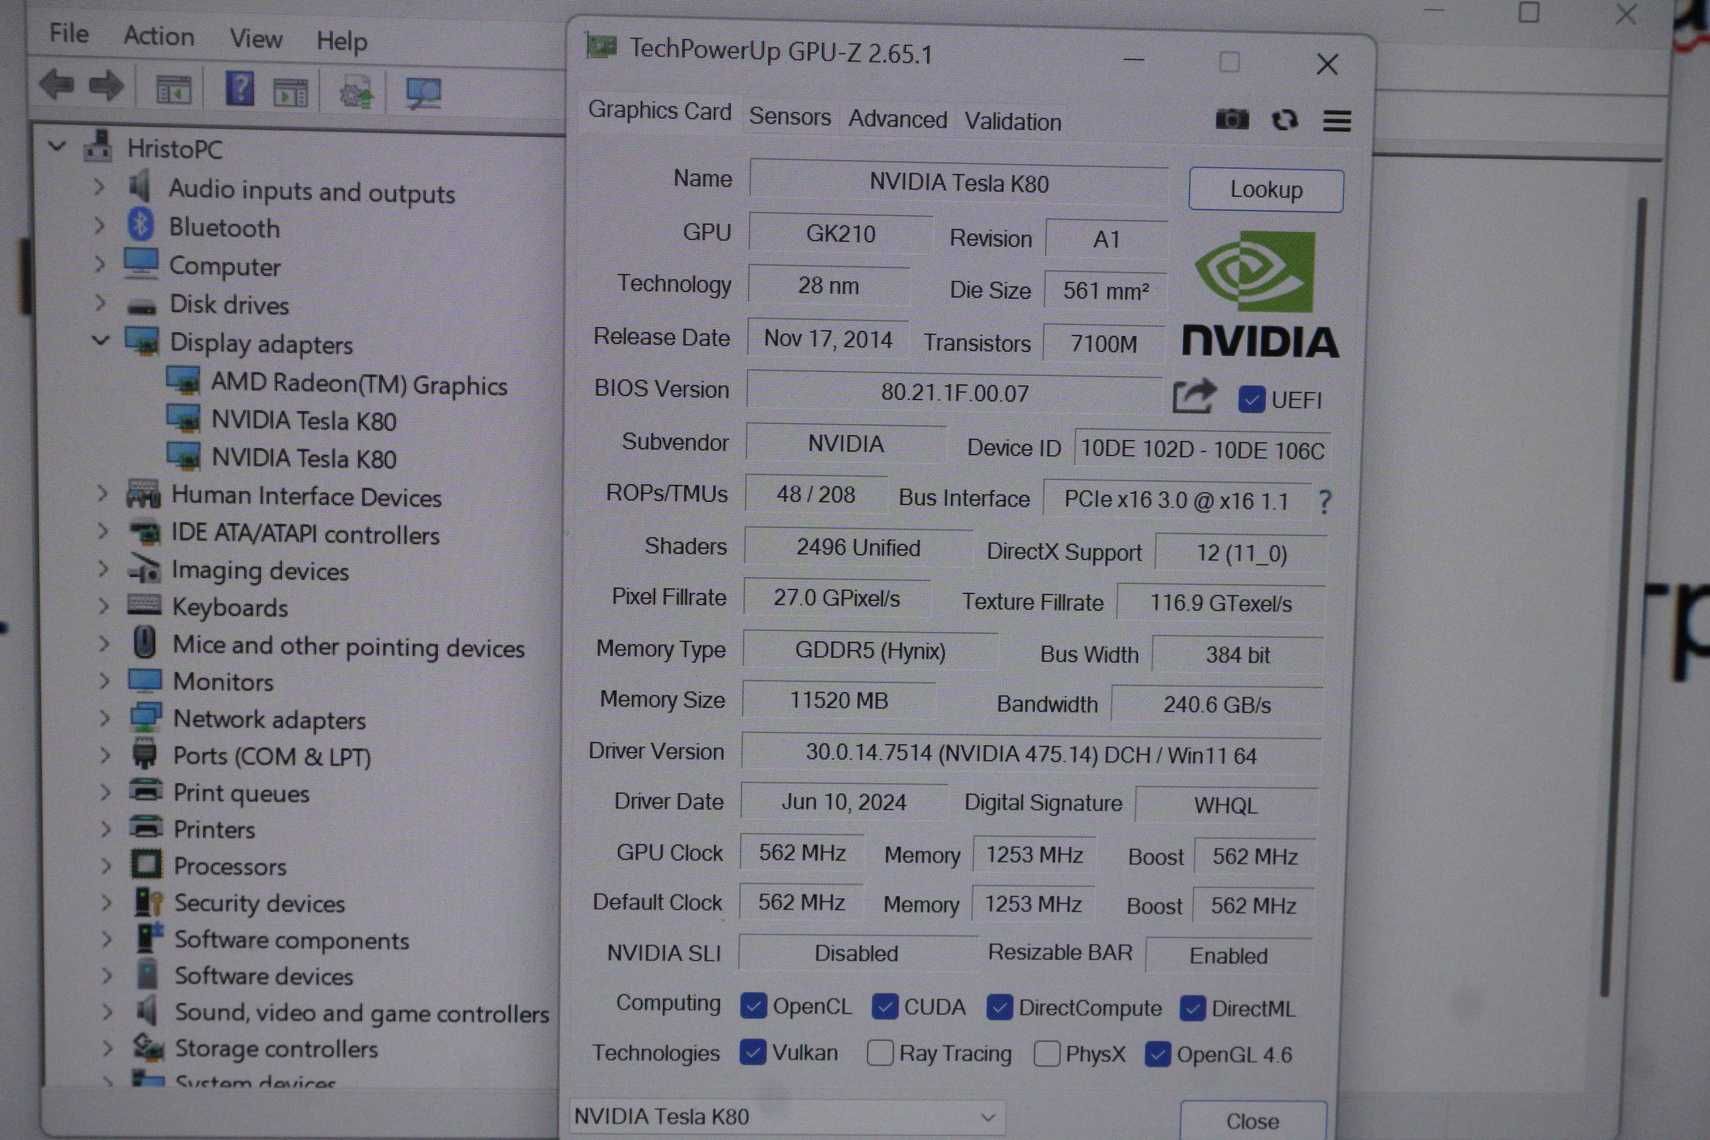Switch to the Advanced tab
The width and height of the screenshot is (1710, 1140).
click(x=897, y=119)
